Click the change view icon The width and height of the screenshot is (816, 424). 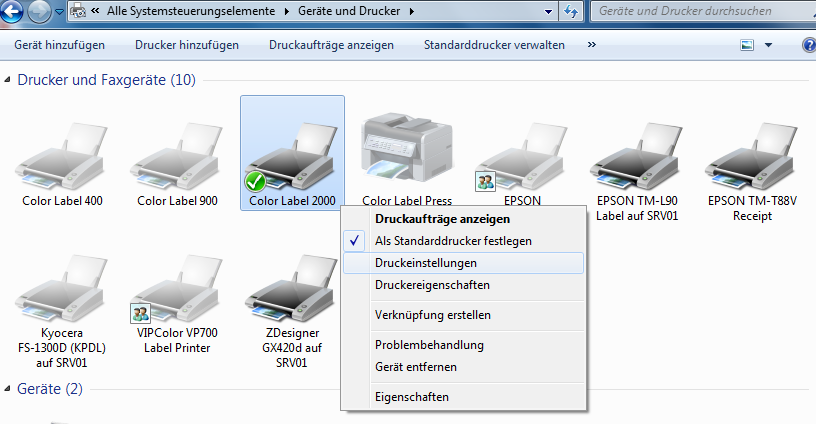[747, 45]
